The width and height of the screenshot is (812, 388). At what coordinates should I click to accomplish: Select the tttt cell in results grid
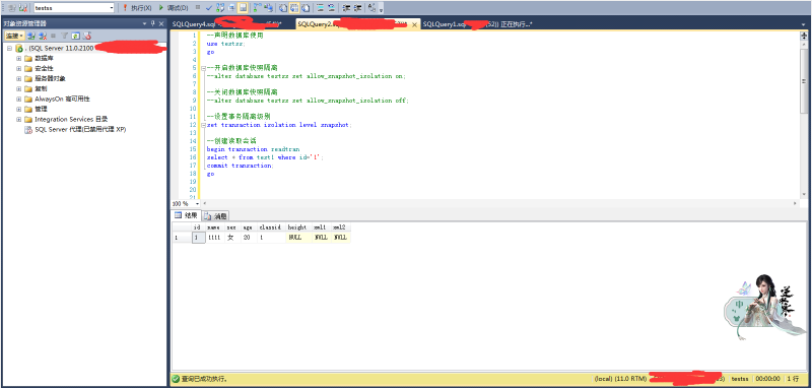tap(214, 238)
